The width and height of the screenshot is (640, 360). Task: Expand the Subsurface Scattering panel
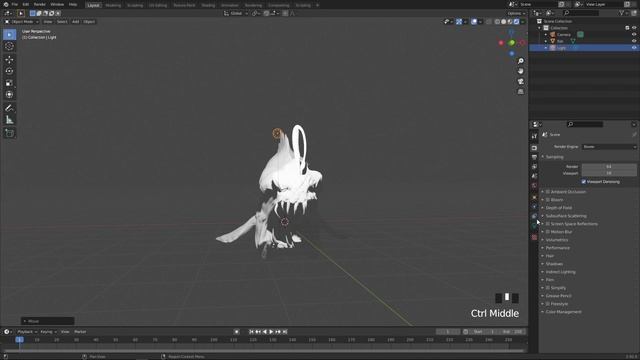[x=566, y=216]
